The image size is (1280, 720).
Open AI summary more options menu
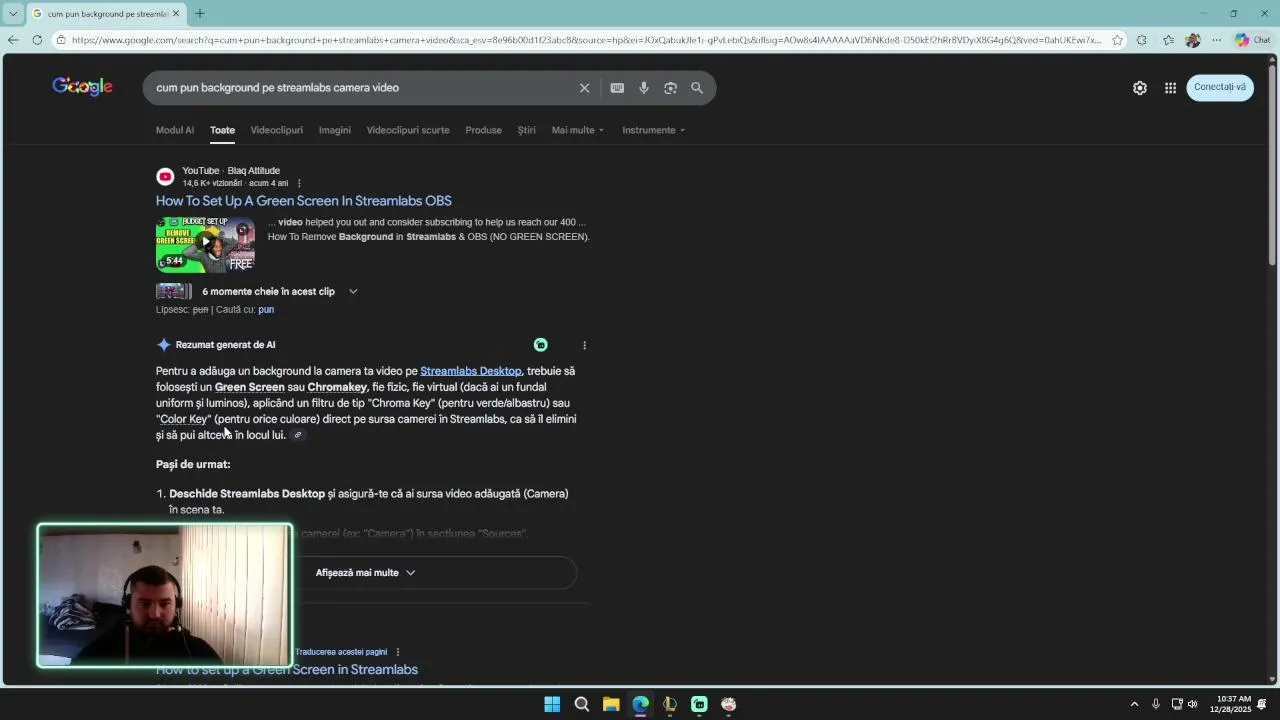click(x=585, y=345)
